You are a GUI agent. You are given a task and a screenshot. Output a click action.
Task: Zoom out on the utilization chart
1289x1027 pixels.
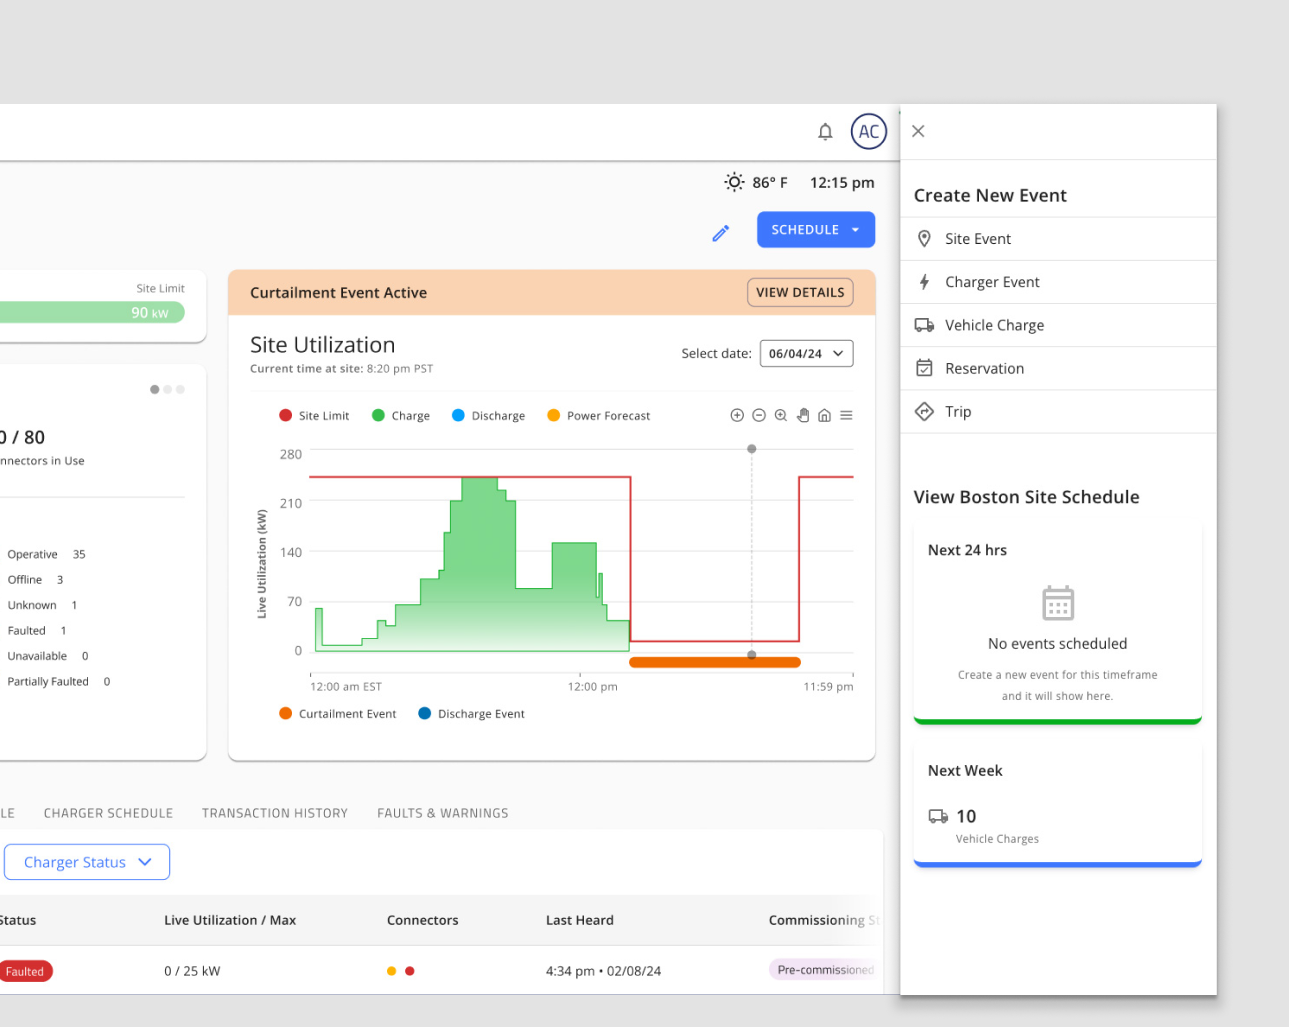(759, 416)
